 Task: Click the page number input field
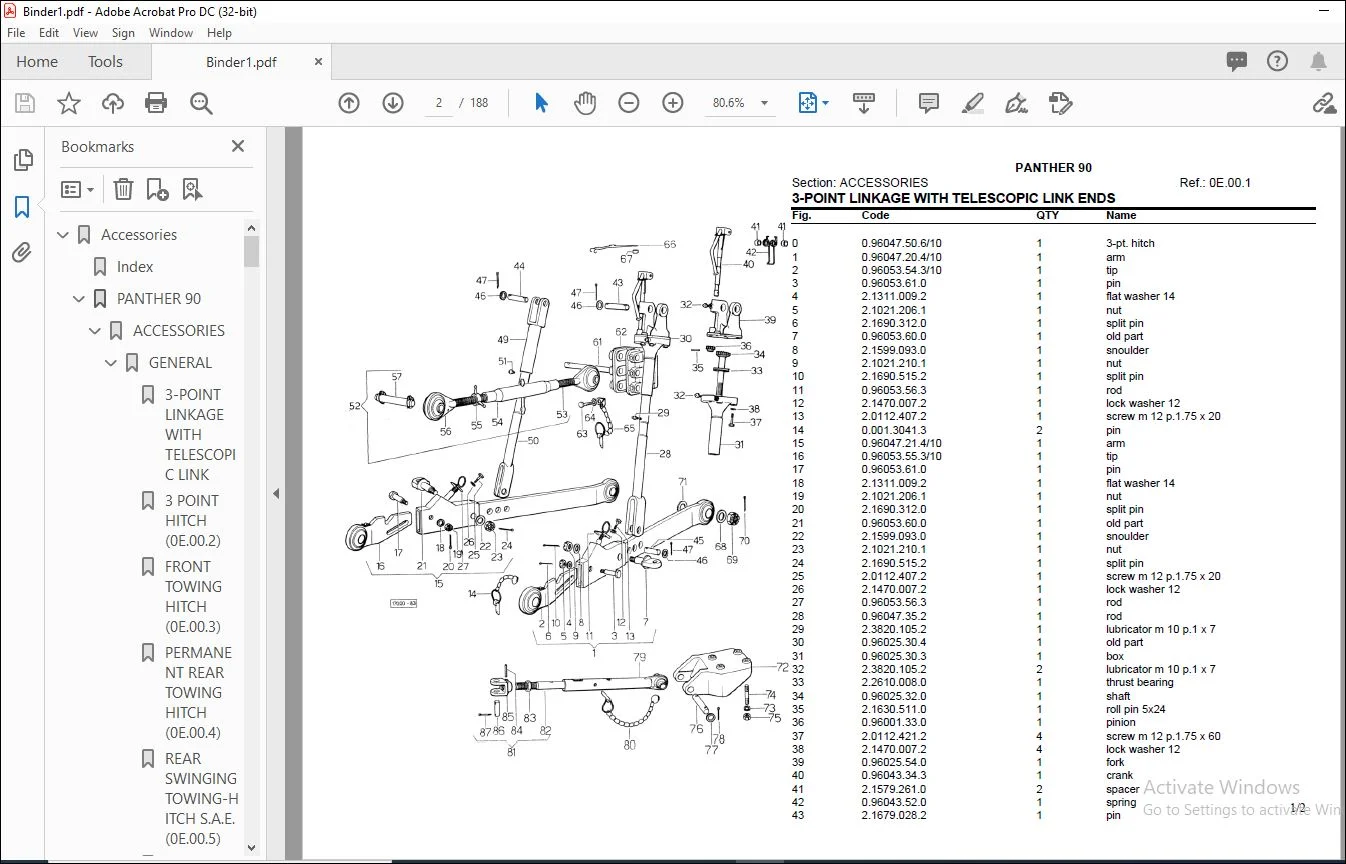click(439, 103)
